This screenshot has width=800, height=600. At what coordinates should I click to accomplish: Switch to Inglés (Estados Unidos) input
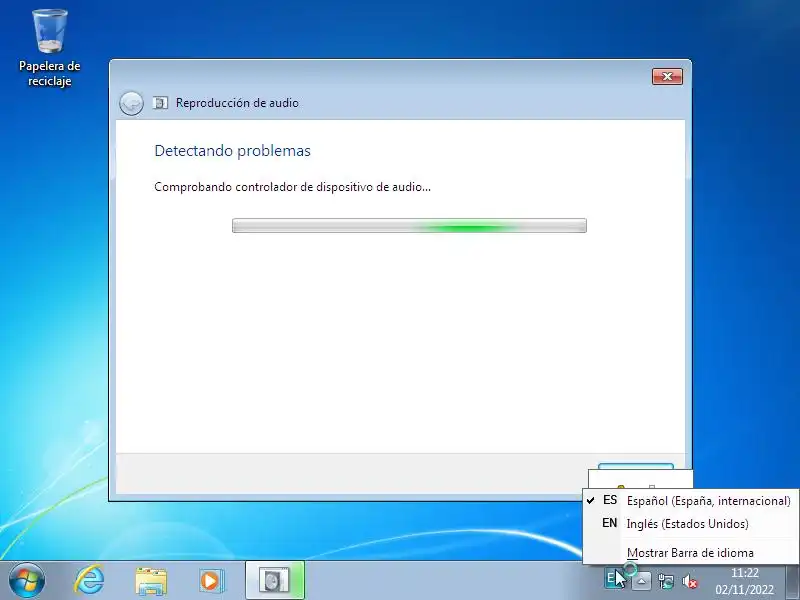point(690,523)
